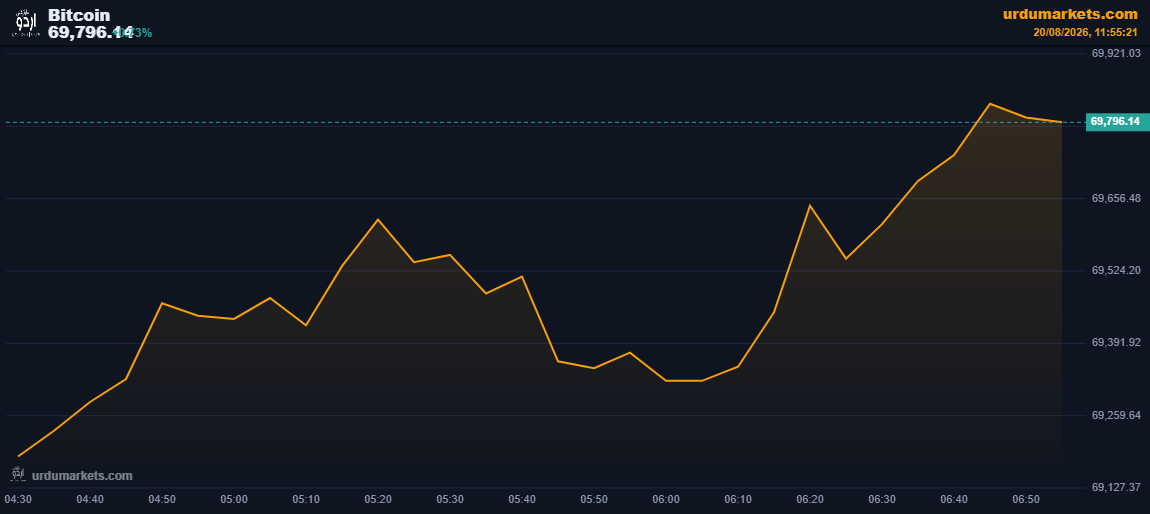Open the orange urdumarkets.com link at top
Image resolution: width=1150 pixels, height=514 pixels.
1070,14
